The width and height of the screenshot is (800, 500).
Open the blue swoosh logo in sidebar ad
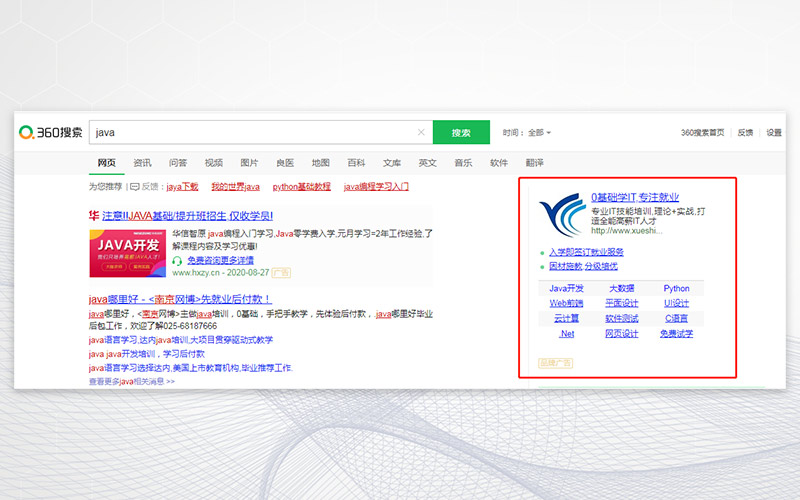tap(562, 215)
